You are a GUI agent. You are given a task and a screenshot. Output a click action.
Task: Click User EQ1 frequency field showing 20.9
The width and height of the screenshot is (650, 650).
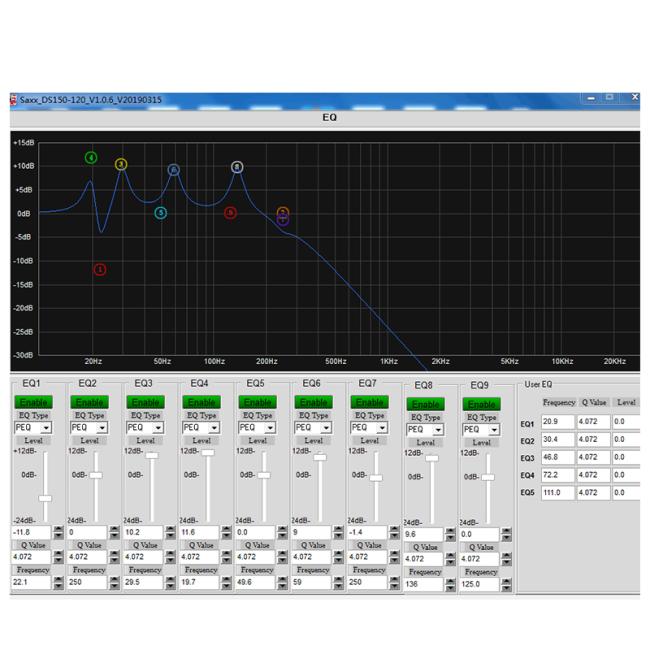[558, 423]
